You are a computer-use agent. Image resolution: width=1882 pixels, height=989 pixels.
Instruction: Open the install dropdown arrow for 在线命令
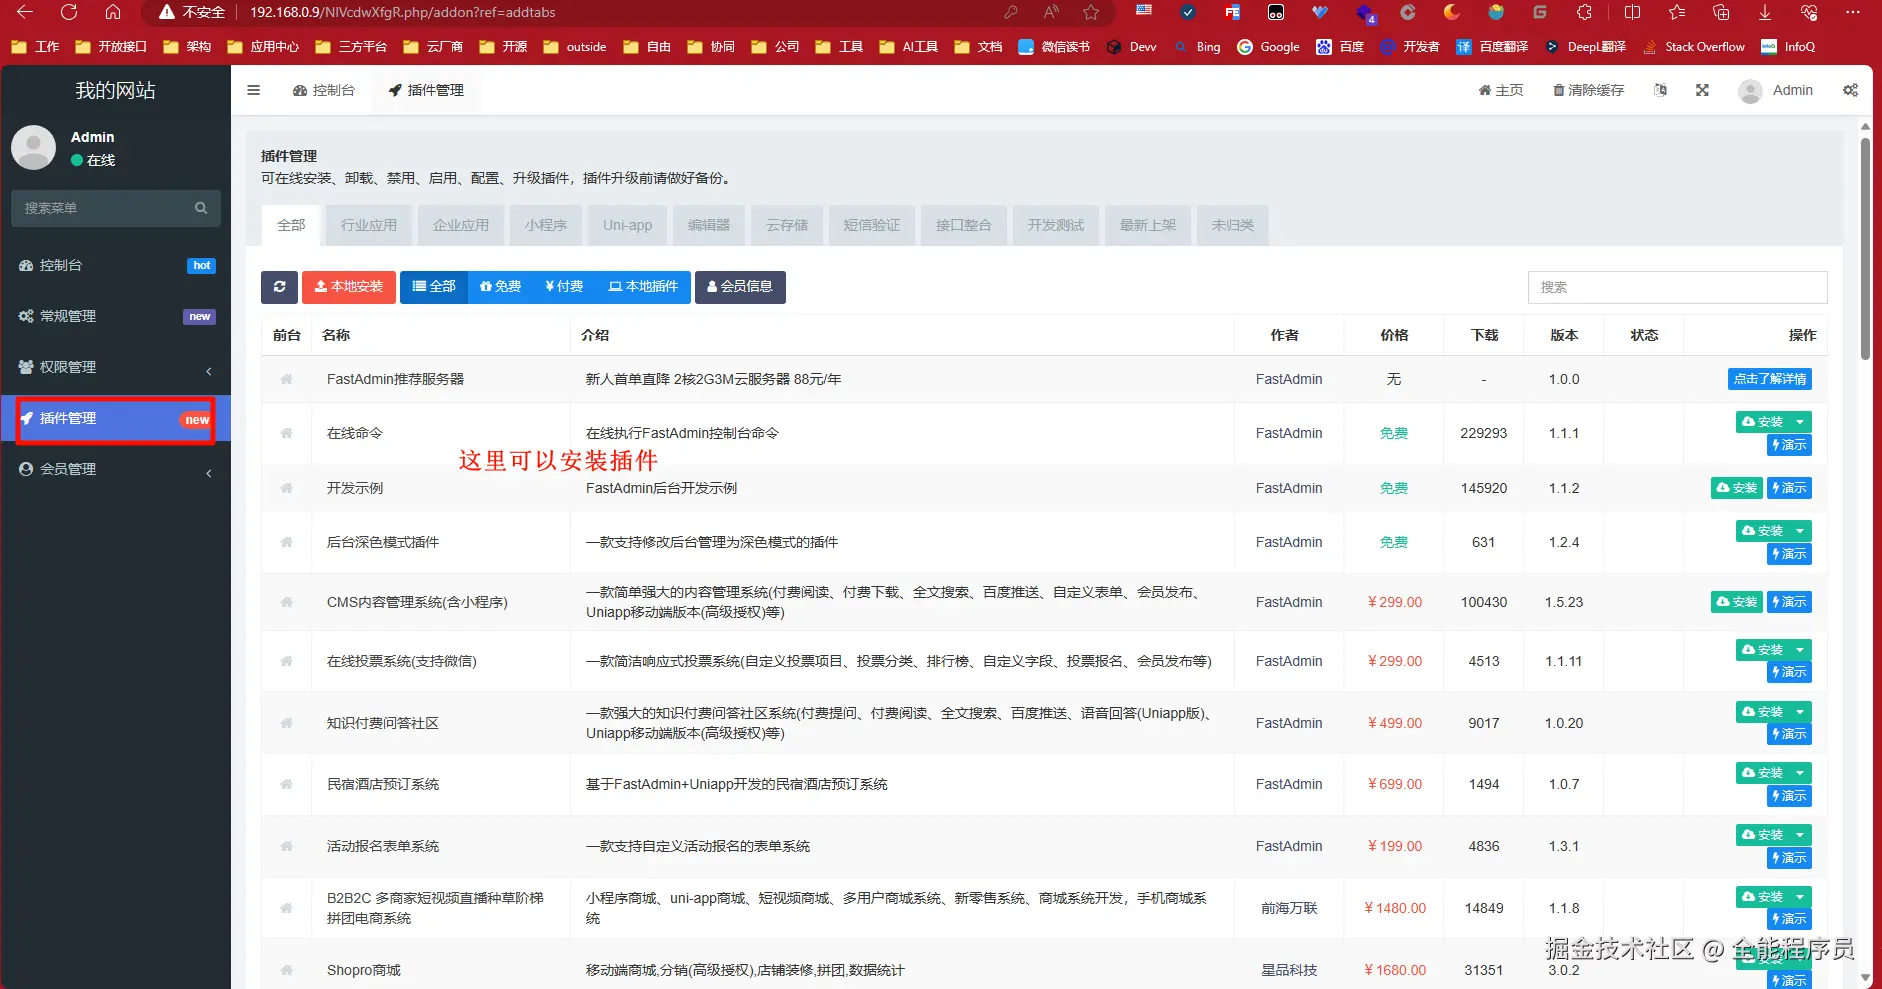(1800, 422)
